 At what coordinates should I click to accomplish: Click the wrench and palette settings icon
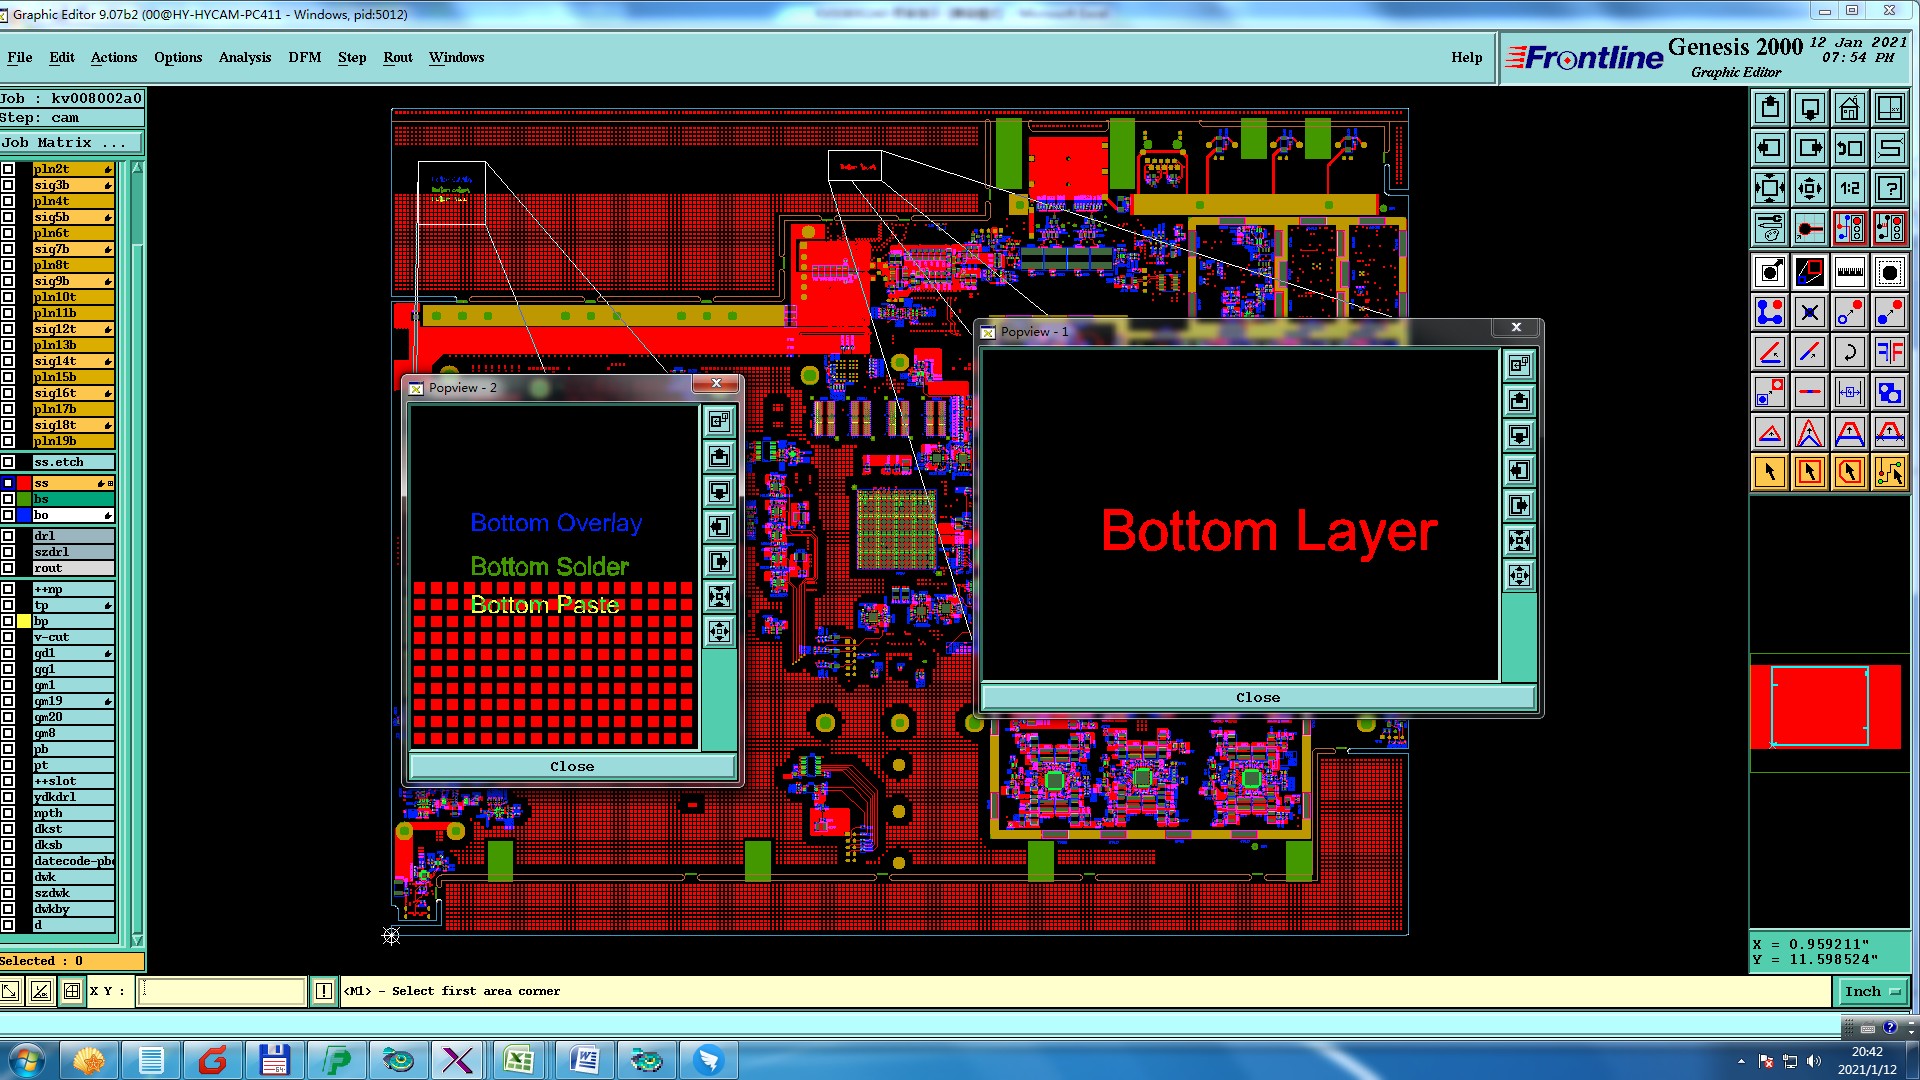(1769, 229)
